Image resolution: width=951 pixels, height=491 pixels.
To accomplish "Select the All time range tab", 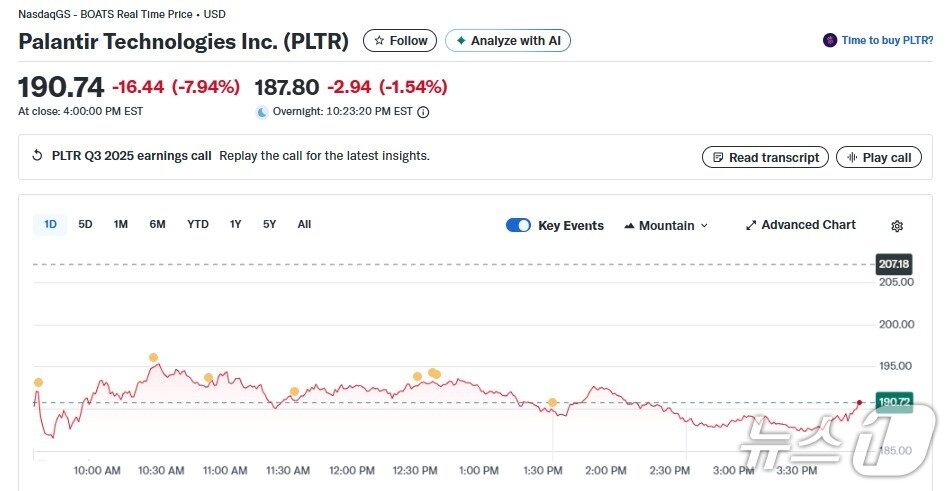I will [304, 225].
